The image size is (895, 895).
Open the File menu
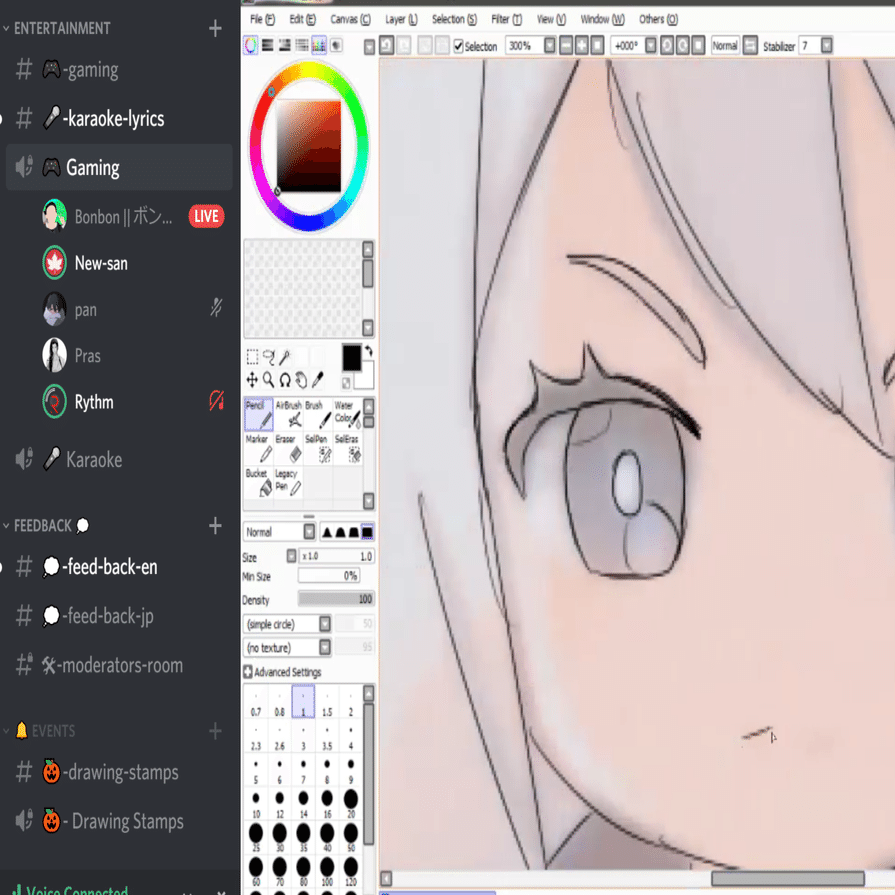[262, 19]
